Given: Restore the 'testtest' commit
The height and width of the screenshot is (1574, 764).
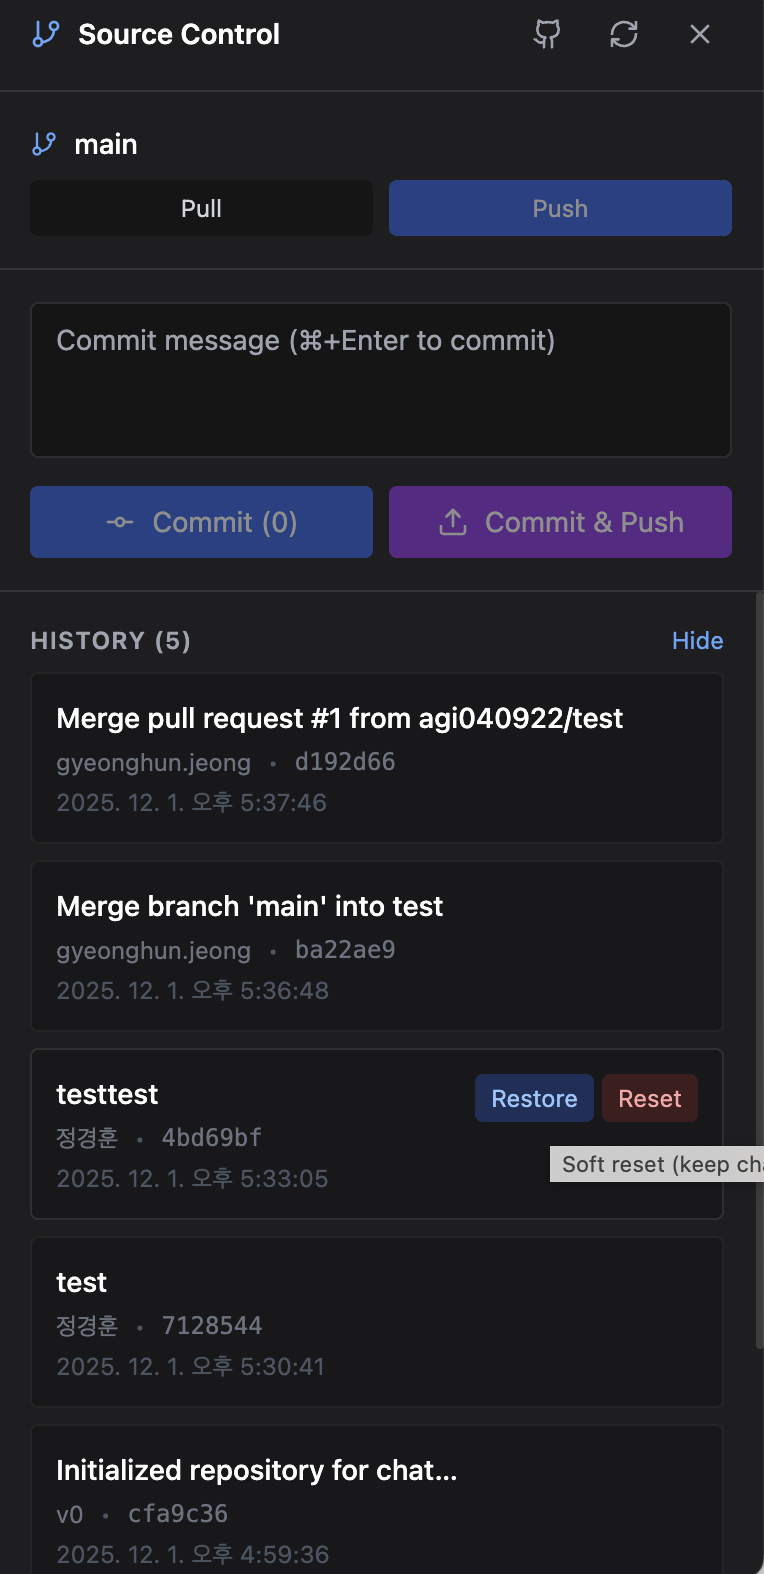Looking at the screenshot, I should [x=534, y=1097].
